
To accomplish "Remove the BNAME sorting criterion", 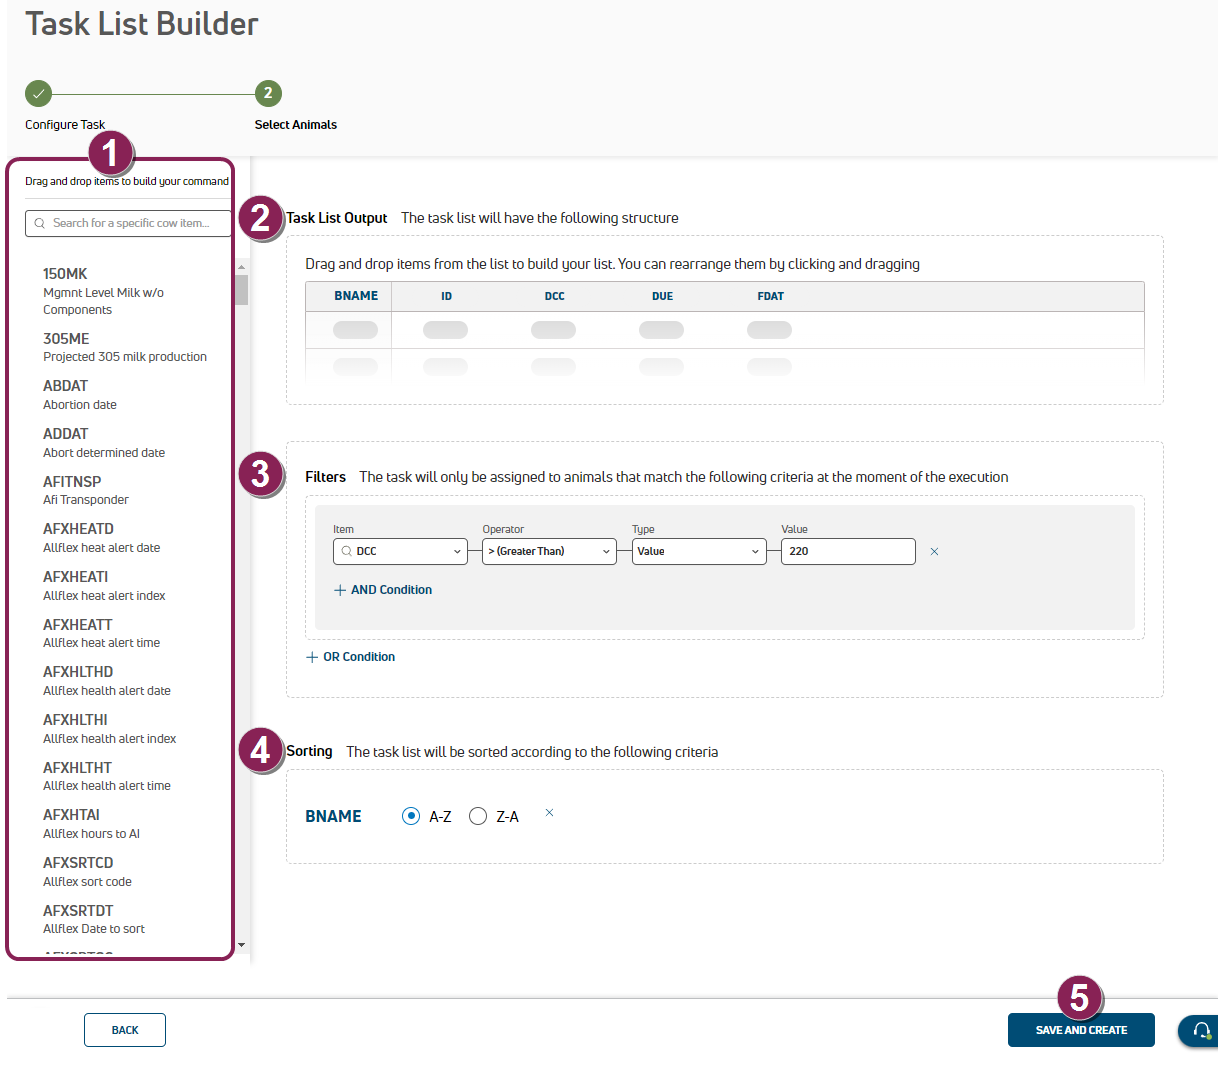I will (x=549, y=813).
